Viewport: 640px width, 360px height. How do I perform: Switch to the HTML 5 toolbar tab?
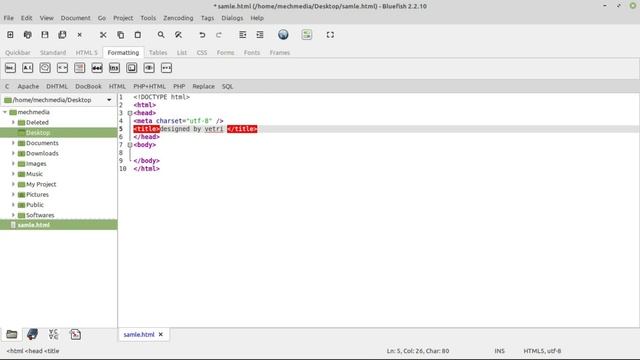tap(87, 53)
